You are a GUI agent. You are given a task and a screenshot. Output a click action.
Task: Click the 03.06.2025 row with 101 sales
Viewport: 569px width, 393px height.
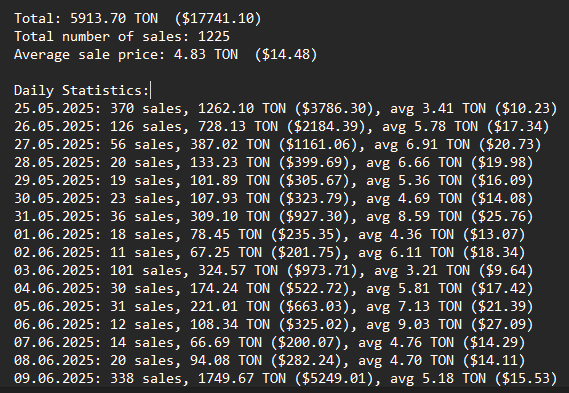click(274, 271)
